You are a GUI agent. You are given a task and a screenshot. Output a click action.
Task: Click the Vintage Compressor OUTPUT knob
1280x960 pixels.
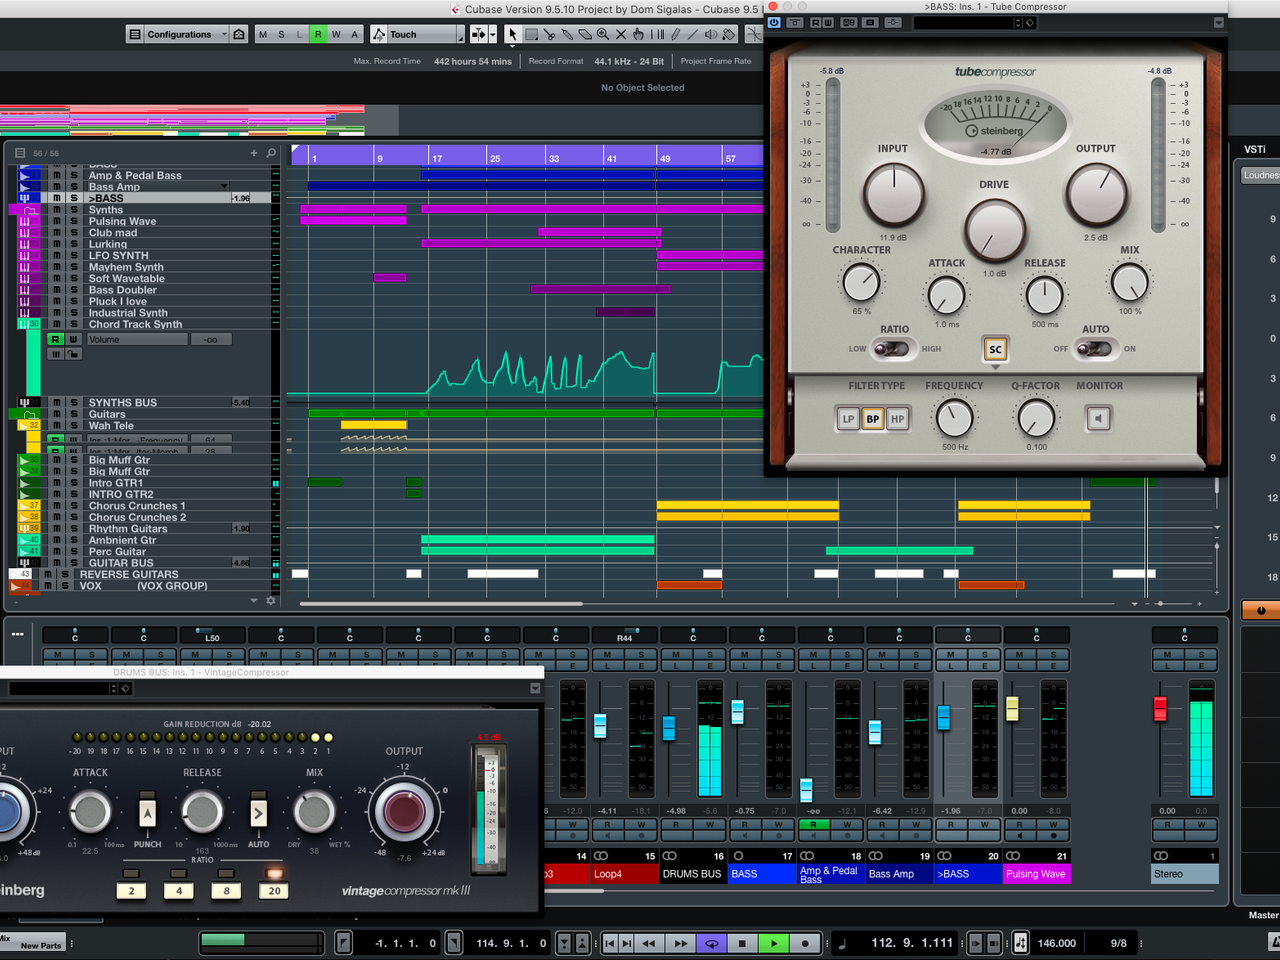point(404,811)
